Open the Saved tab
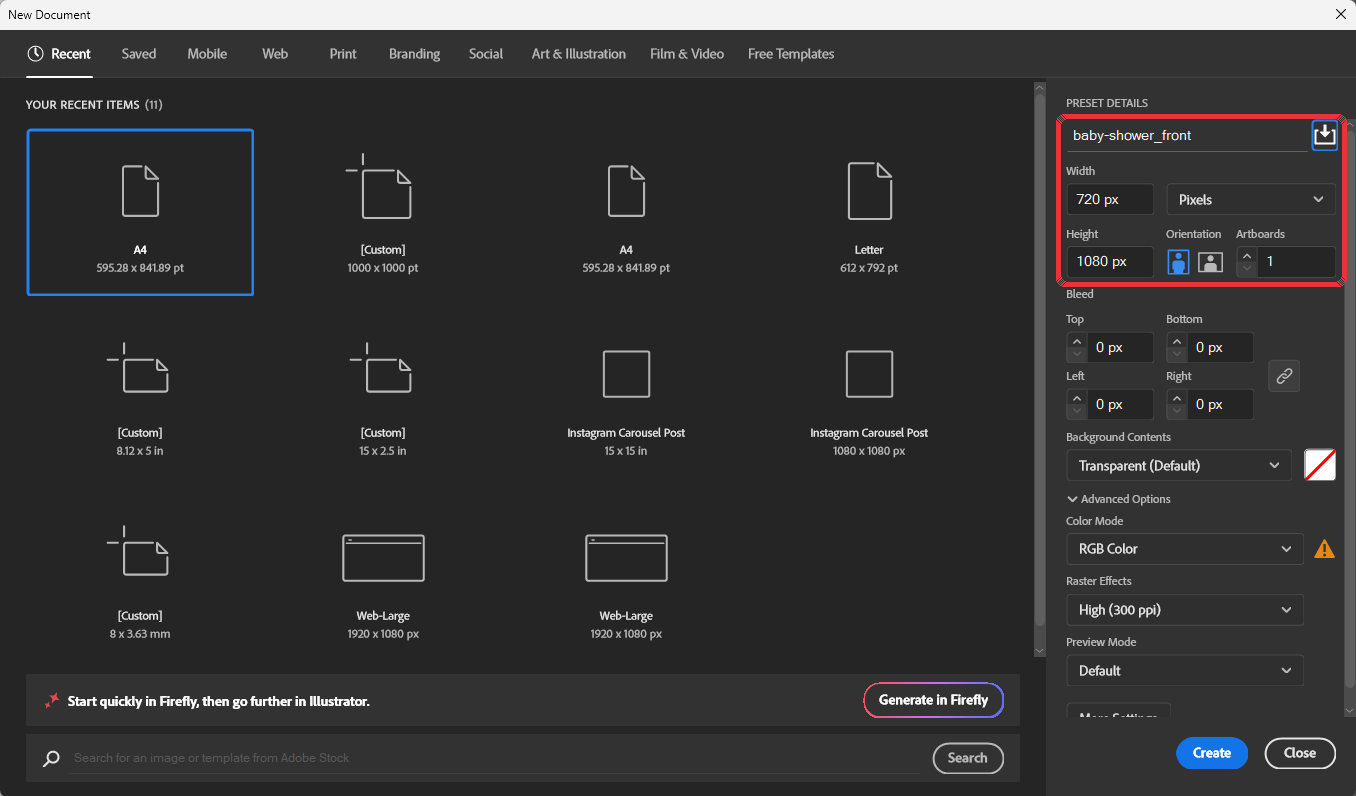 tap(139, 54)
